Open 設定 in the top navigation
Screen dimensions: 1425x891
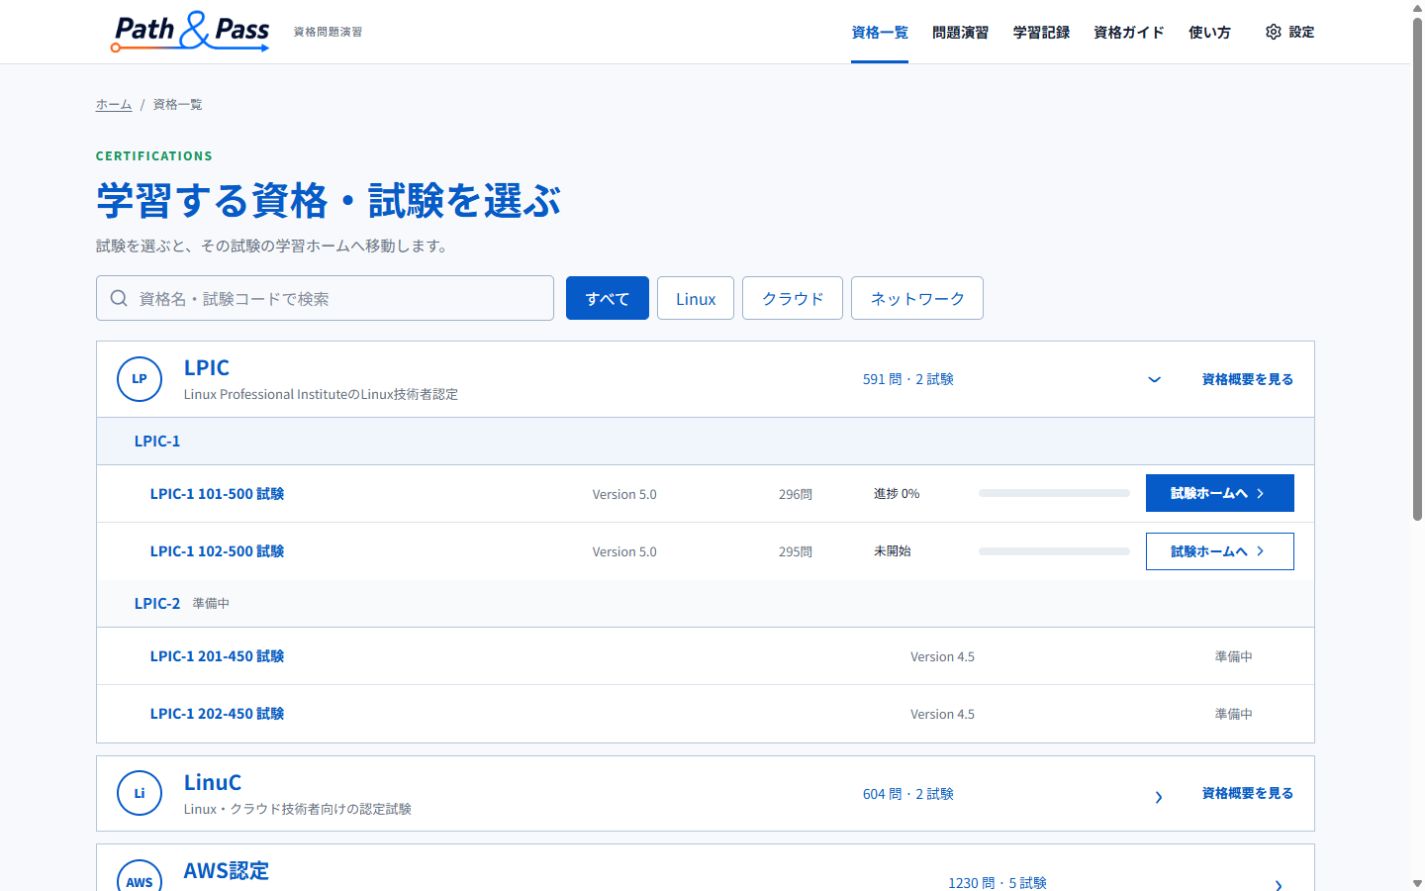[x=1290, y=32]
